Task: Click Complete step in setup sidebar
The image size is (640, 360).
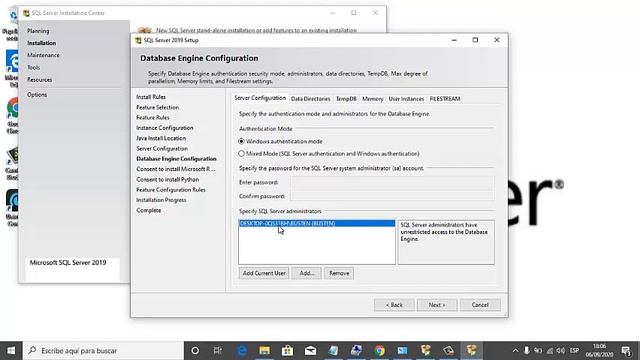Action: click(149, 210)
